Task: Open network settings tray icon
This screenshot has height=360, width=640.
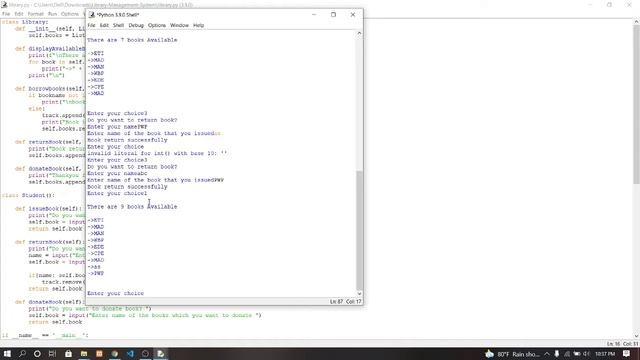Action: (567, 354)
